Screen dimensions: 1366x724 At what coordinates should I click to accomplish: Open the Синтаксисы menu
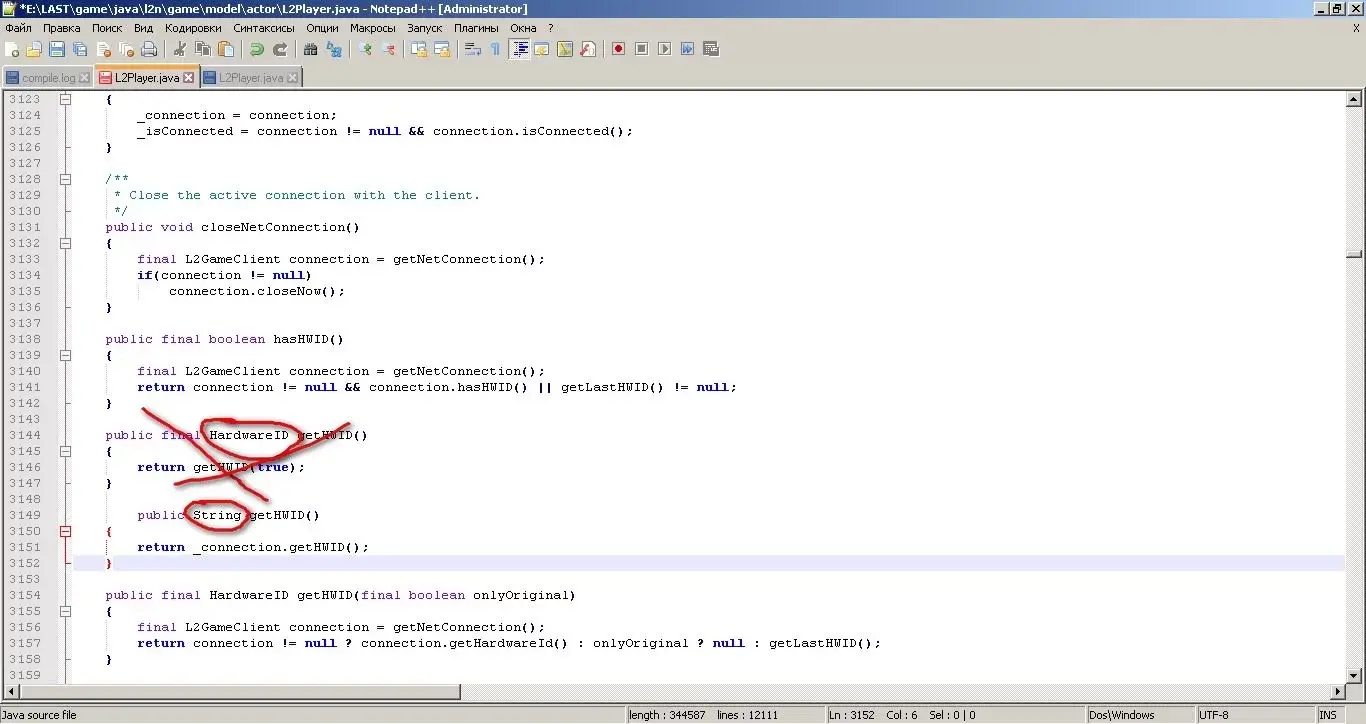tap(264, 28)
